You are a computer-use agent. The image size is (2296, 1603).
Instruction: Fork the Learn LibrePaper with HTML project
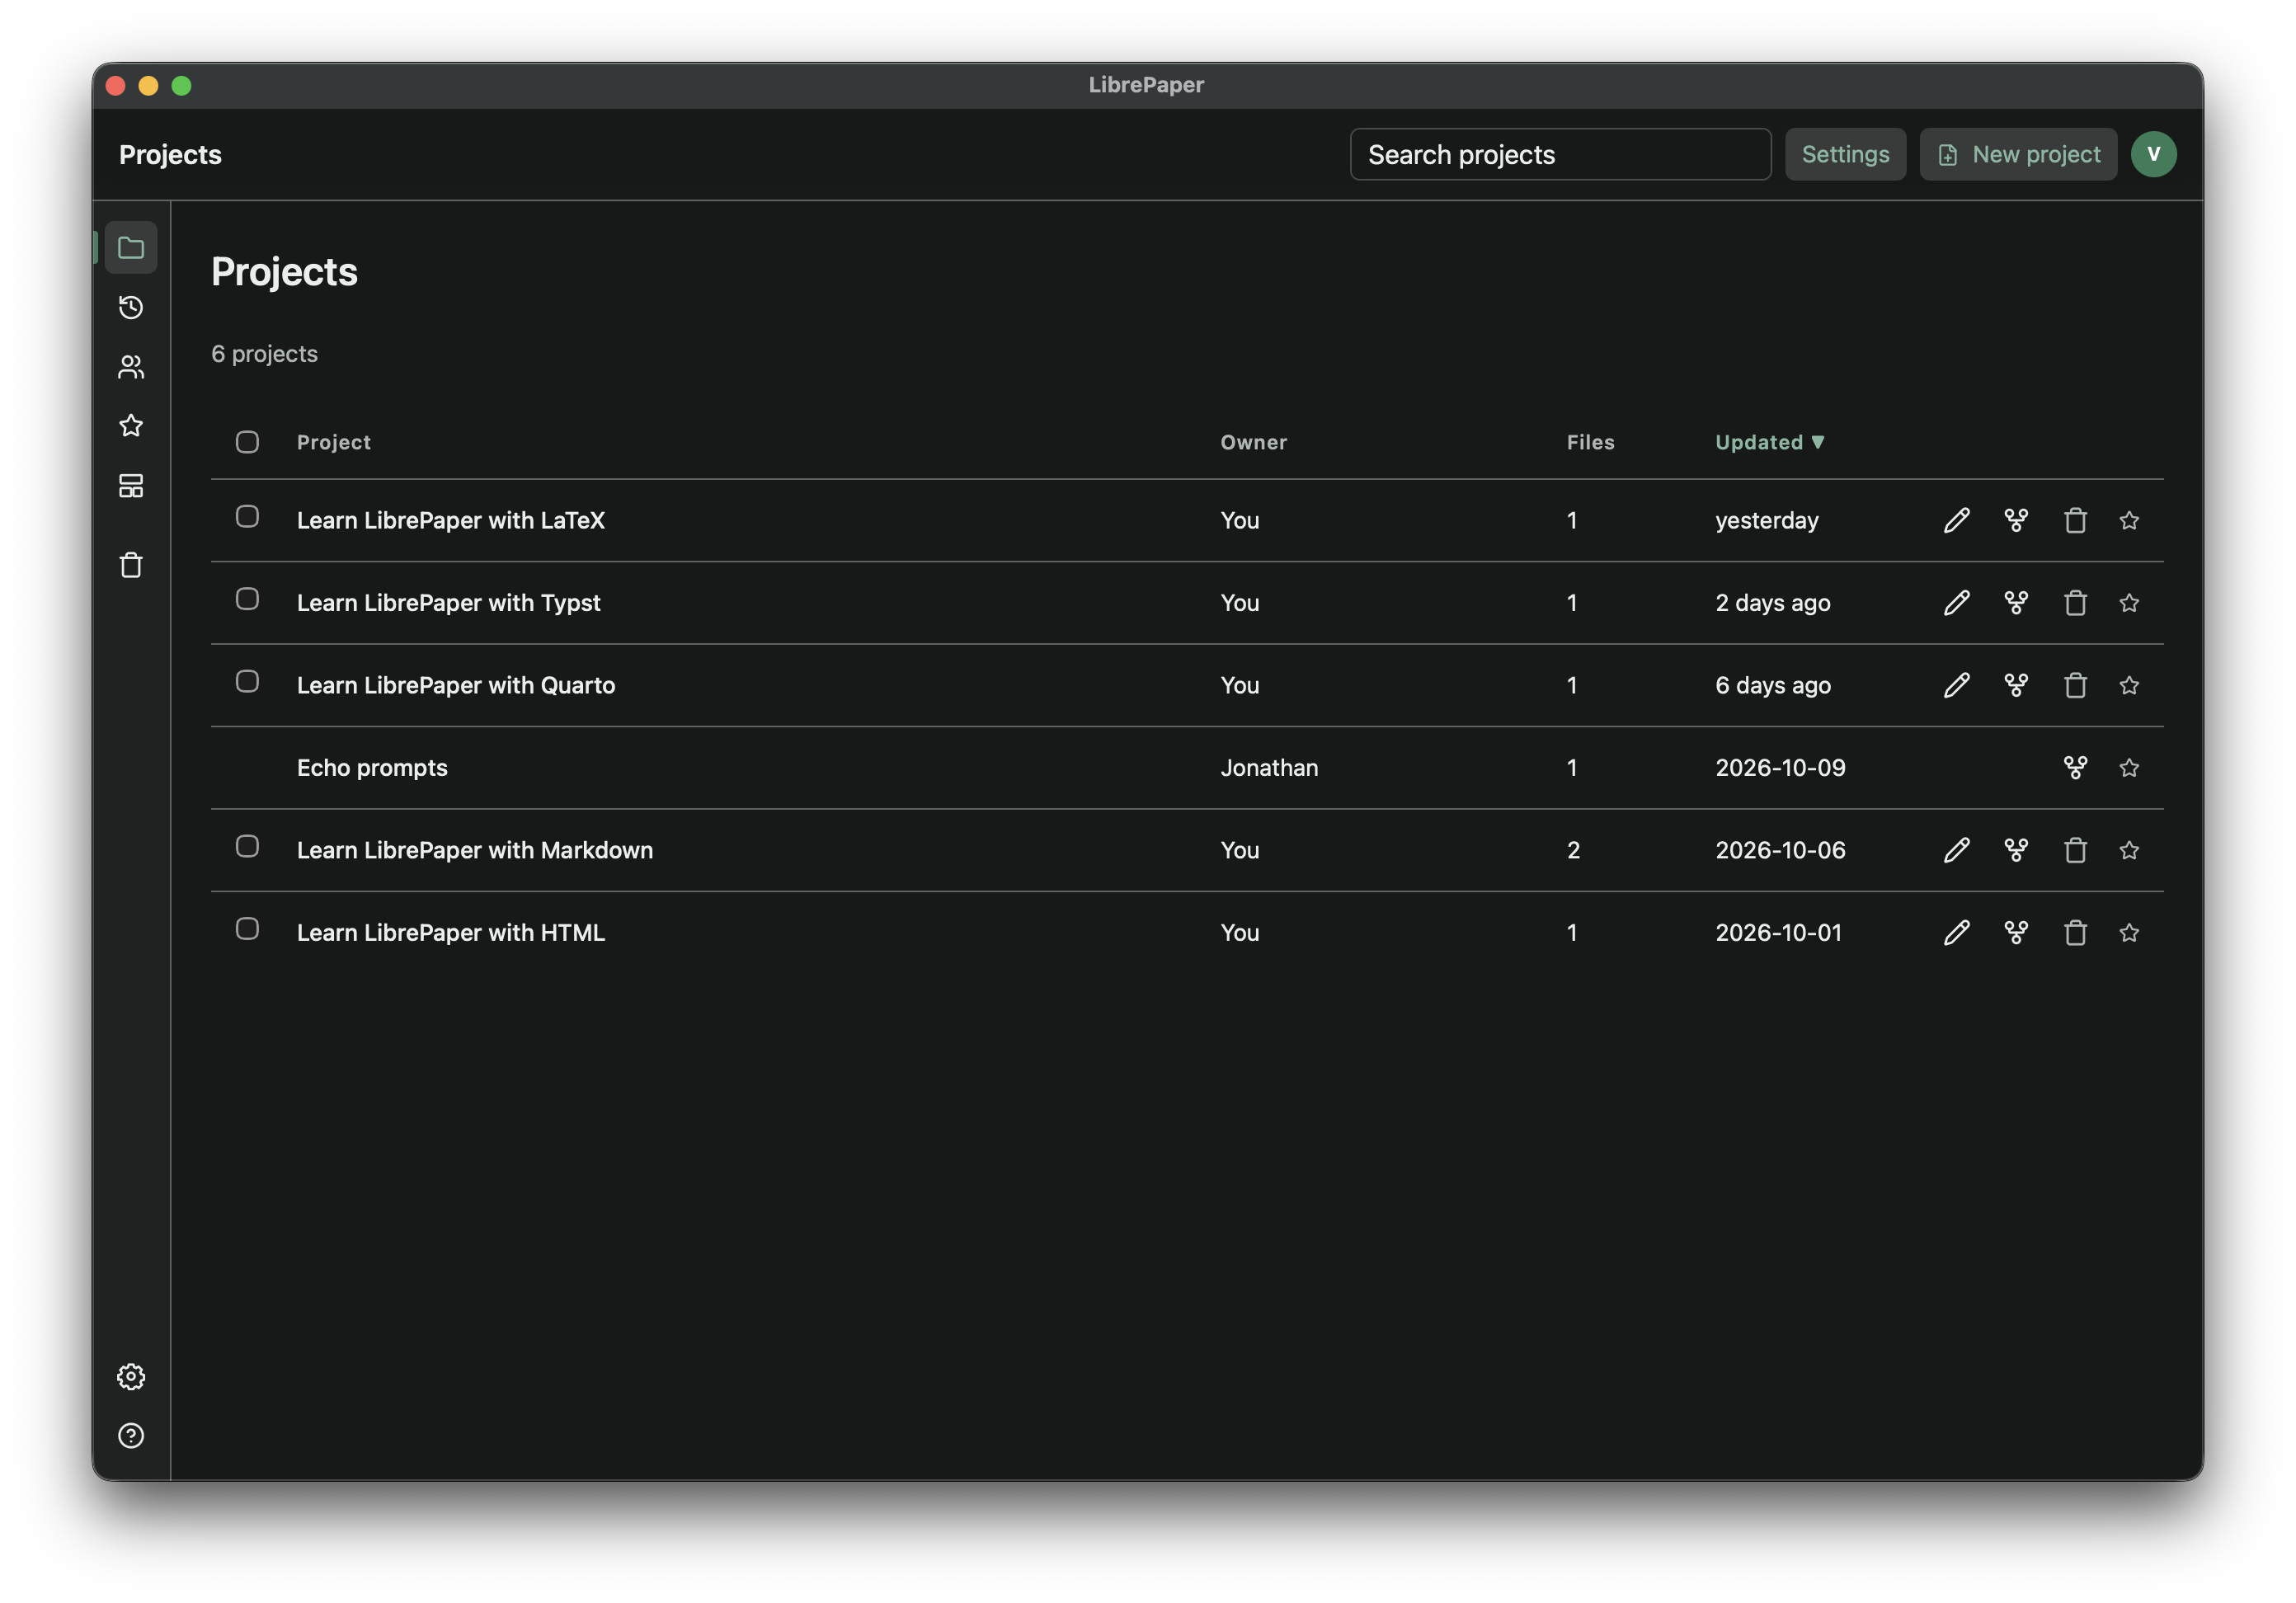click(x=2016, y=933)
